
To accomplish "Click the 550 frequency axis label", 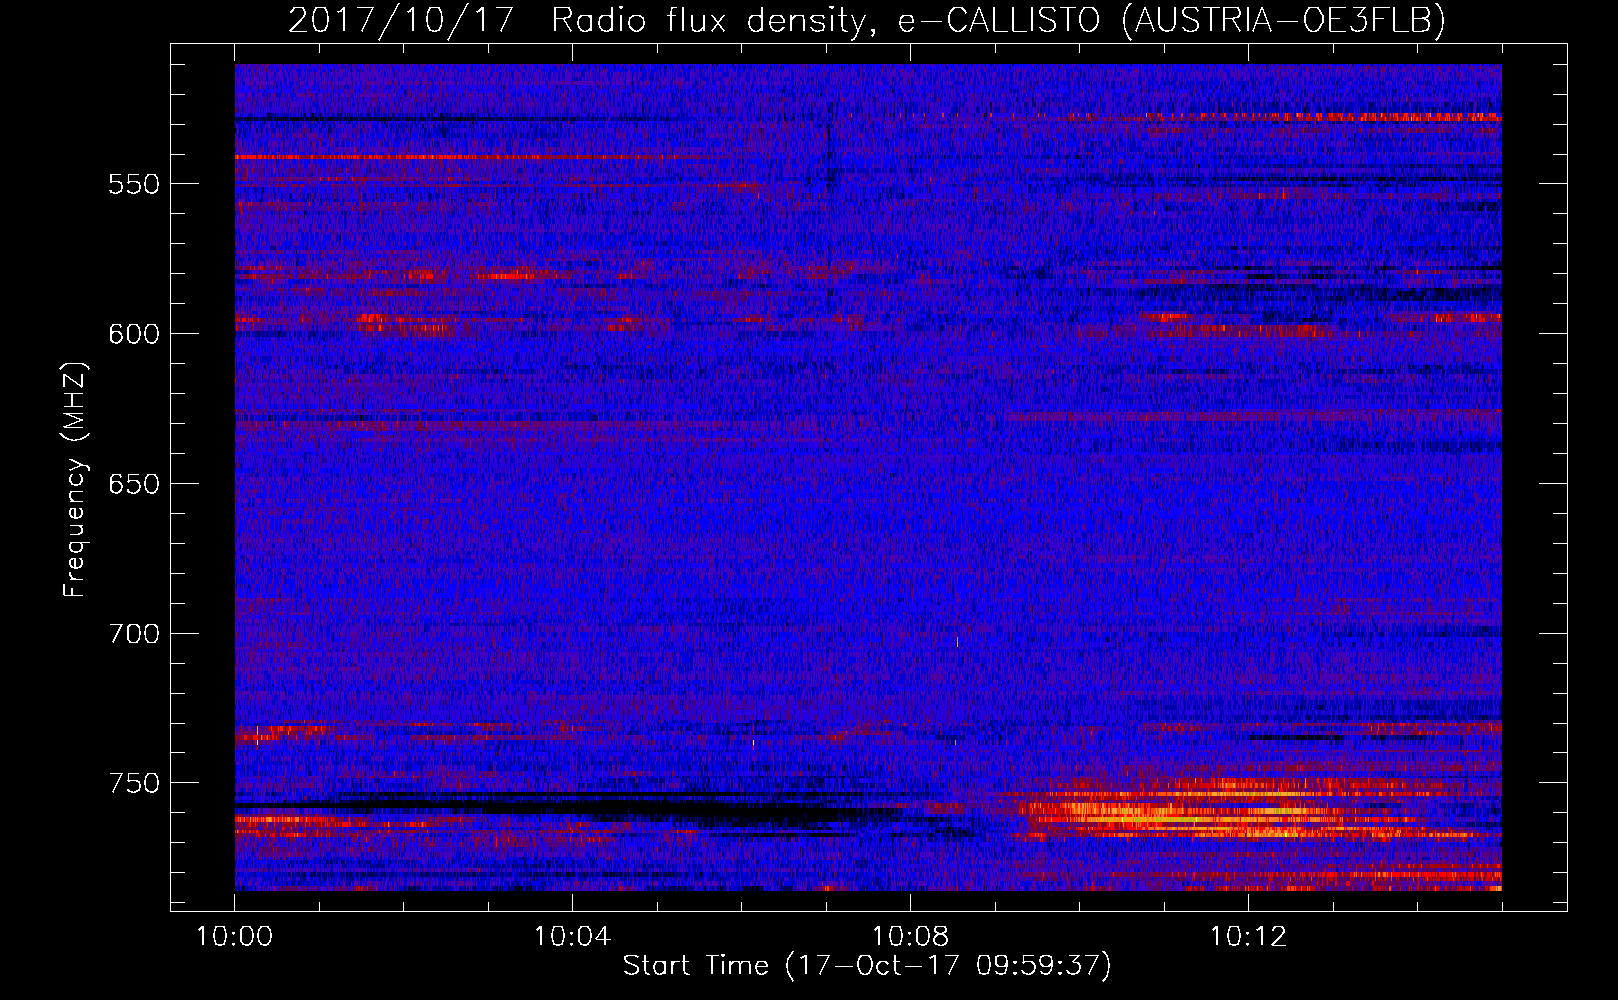I will (x=133, y=185).
